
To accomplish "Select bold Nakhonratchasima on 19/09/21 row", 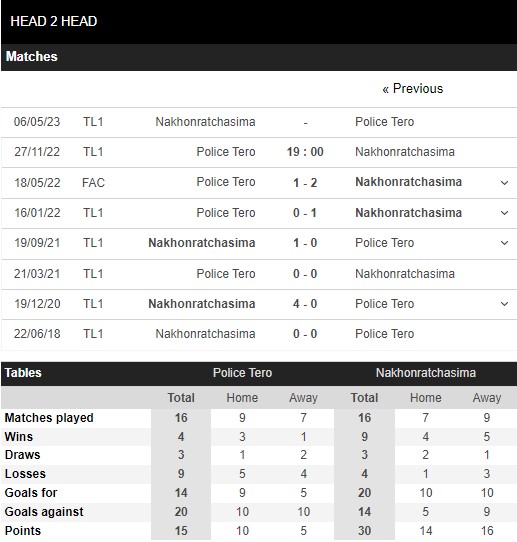I will coord(202,243).
